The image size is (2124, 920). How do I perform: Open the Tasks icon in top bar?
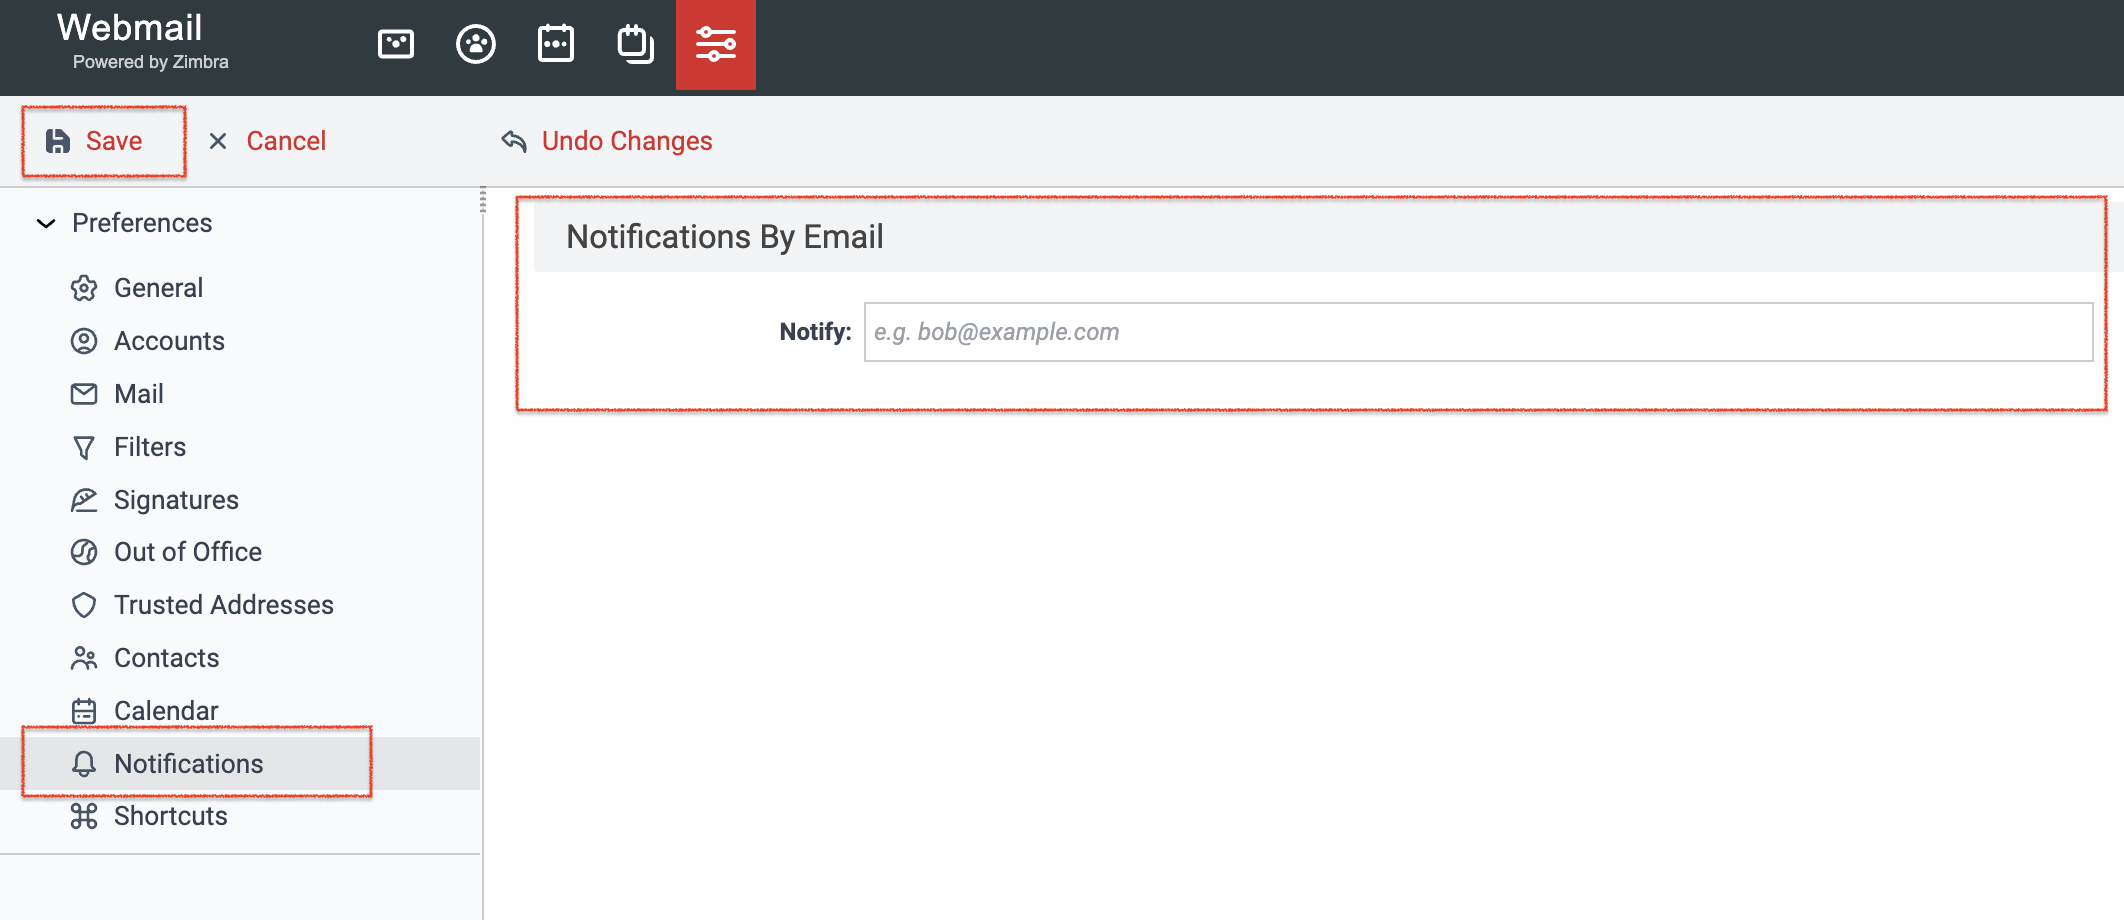pos(636,44)
